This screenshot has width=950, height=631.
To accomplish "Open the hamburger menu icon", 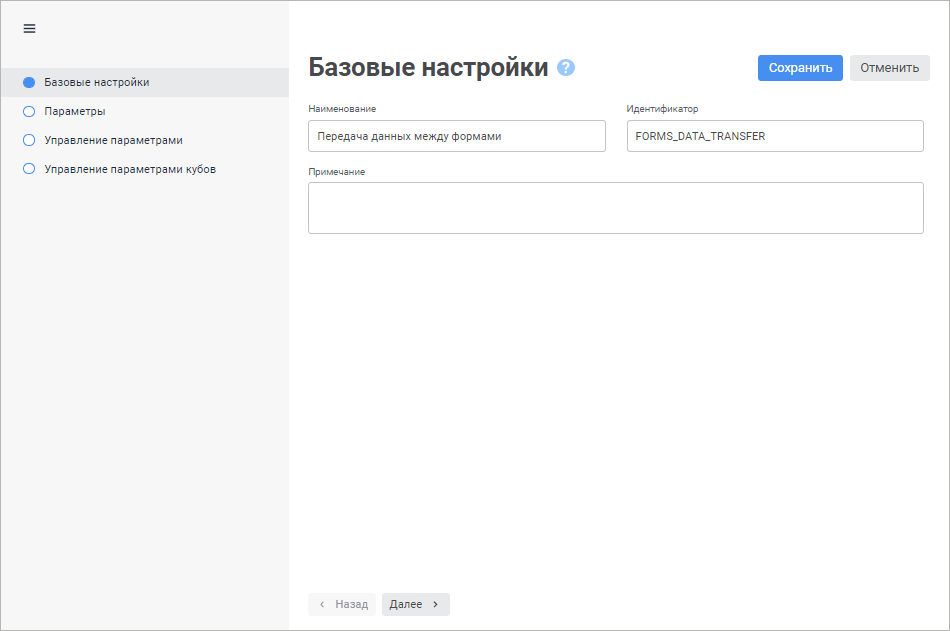I will pos(29,29).
